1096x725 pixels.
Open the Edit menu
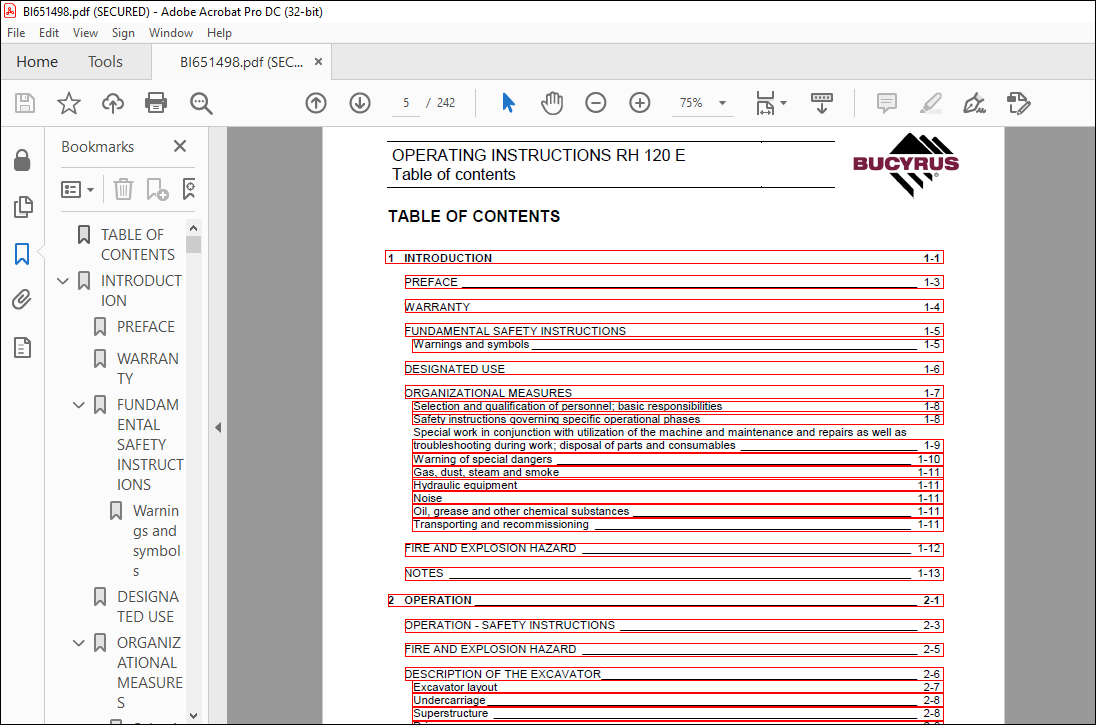(x=49, y=33)
